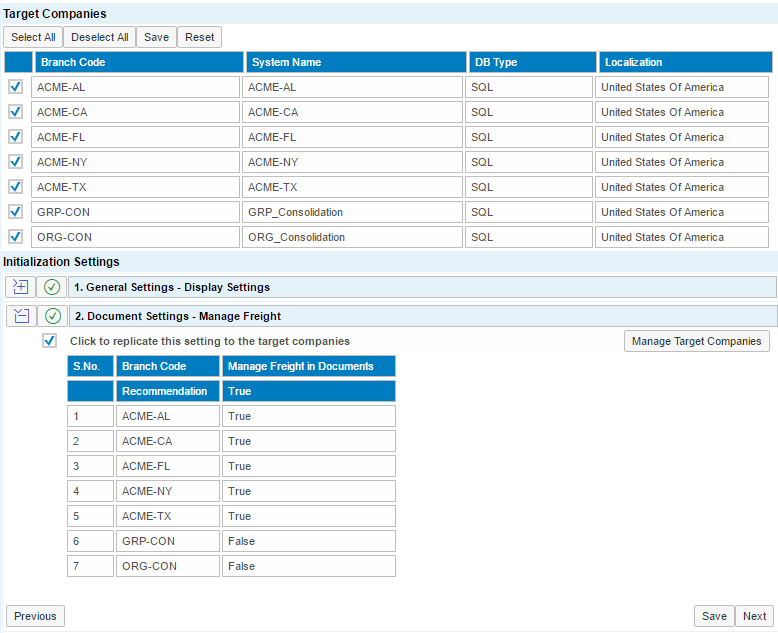Collapse the Document Settings section icon
Image resolution: width=778 pixels, height=633 pixels.
pos(20,316)
